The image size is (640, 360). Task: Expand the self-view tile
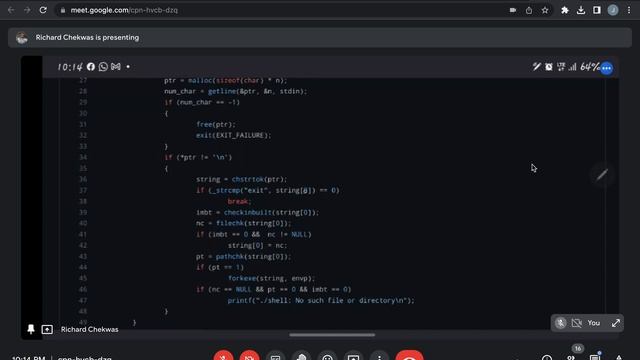click(616, 323)
